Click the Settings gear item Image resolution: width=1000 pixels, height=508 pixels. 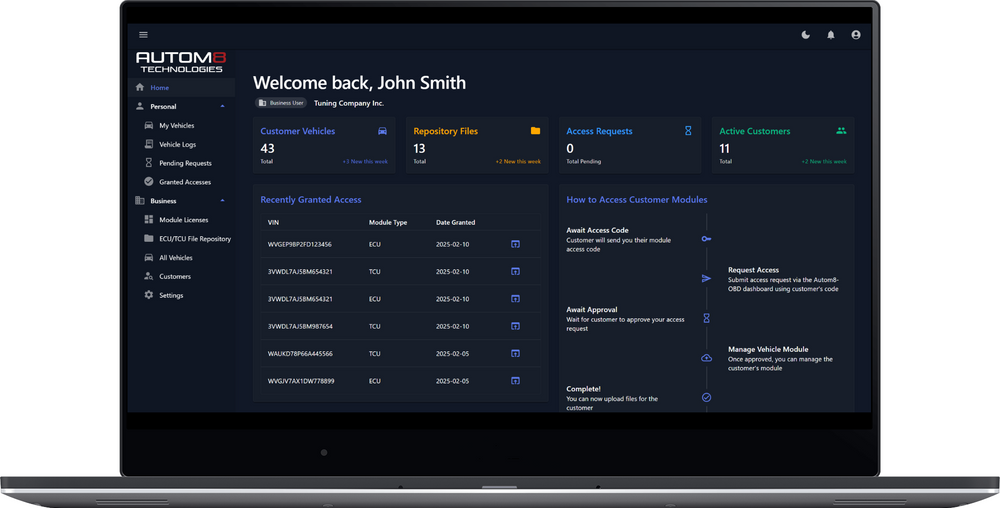pyautogui.click(x=170, y=295)
